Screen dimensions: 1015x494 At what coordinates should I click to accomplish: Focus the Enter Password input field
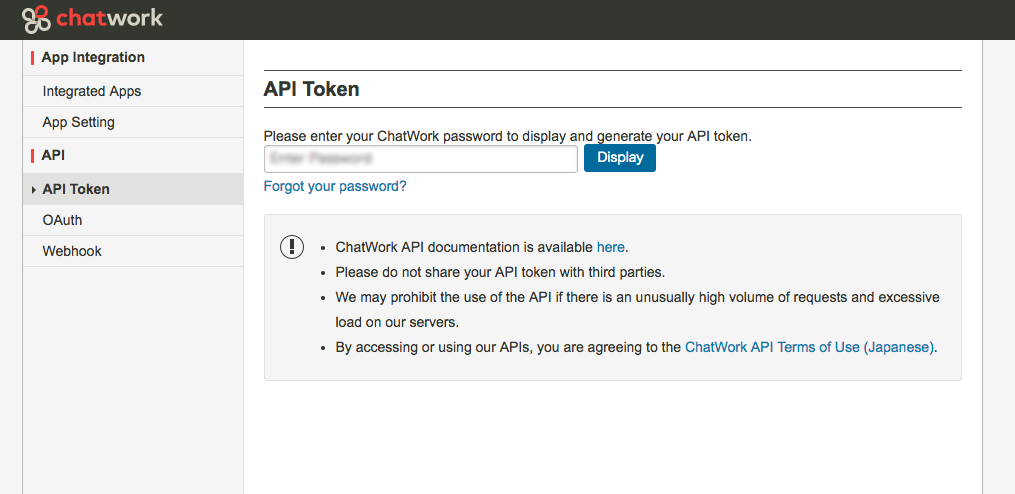click(420, 158)
